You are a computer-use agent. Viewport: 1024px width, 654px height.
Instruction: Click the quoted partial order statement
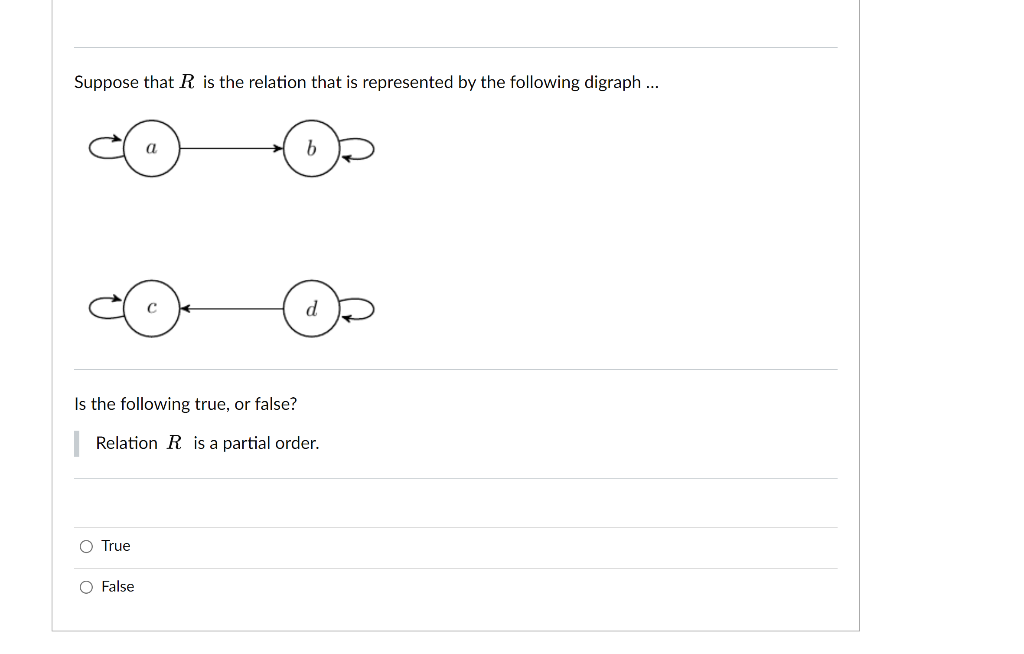(205, 443)
